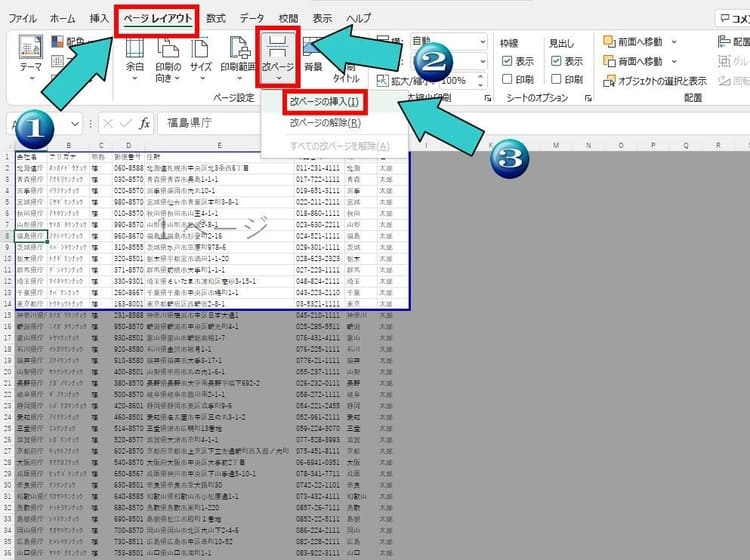Select column E header
750x560 pixels.
point(219,145)
